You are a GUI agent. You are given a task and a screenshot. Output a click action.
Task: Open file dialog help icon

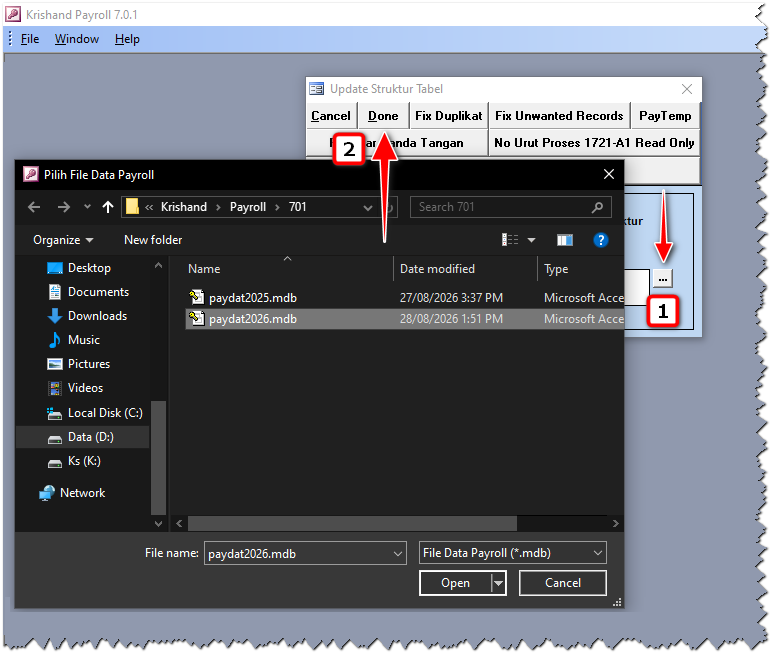(x=601, y=240)
